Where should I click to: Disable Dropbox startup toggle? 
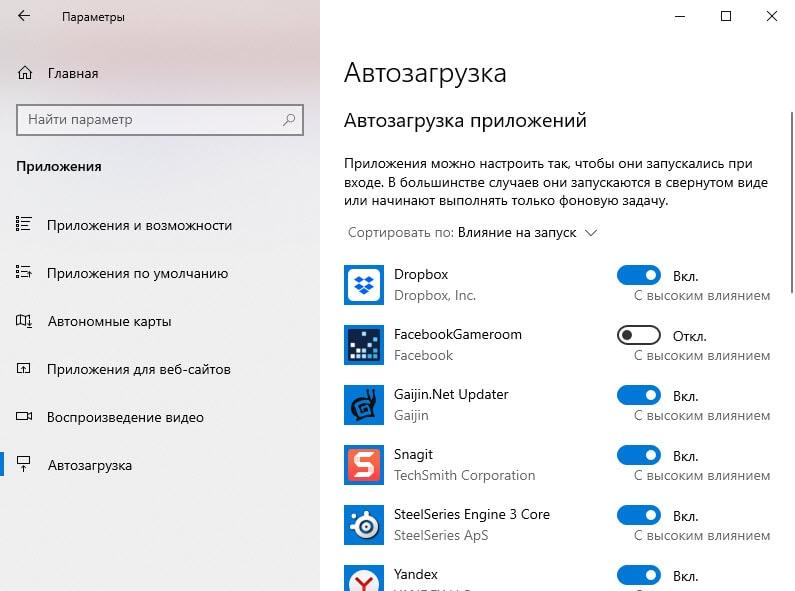(x=639, y=275)
